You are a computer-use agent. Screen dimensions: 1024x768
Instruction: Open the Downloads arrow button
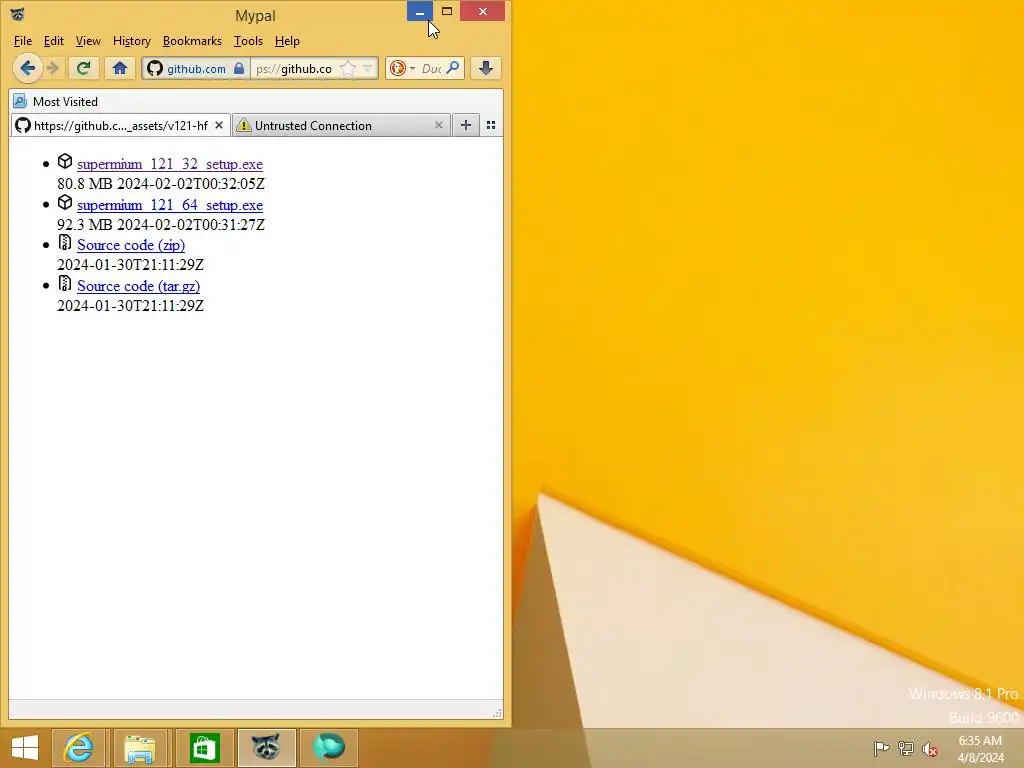click(486, 68)
